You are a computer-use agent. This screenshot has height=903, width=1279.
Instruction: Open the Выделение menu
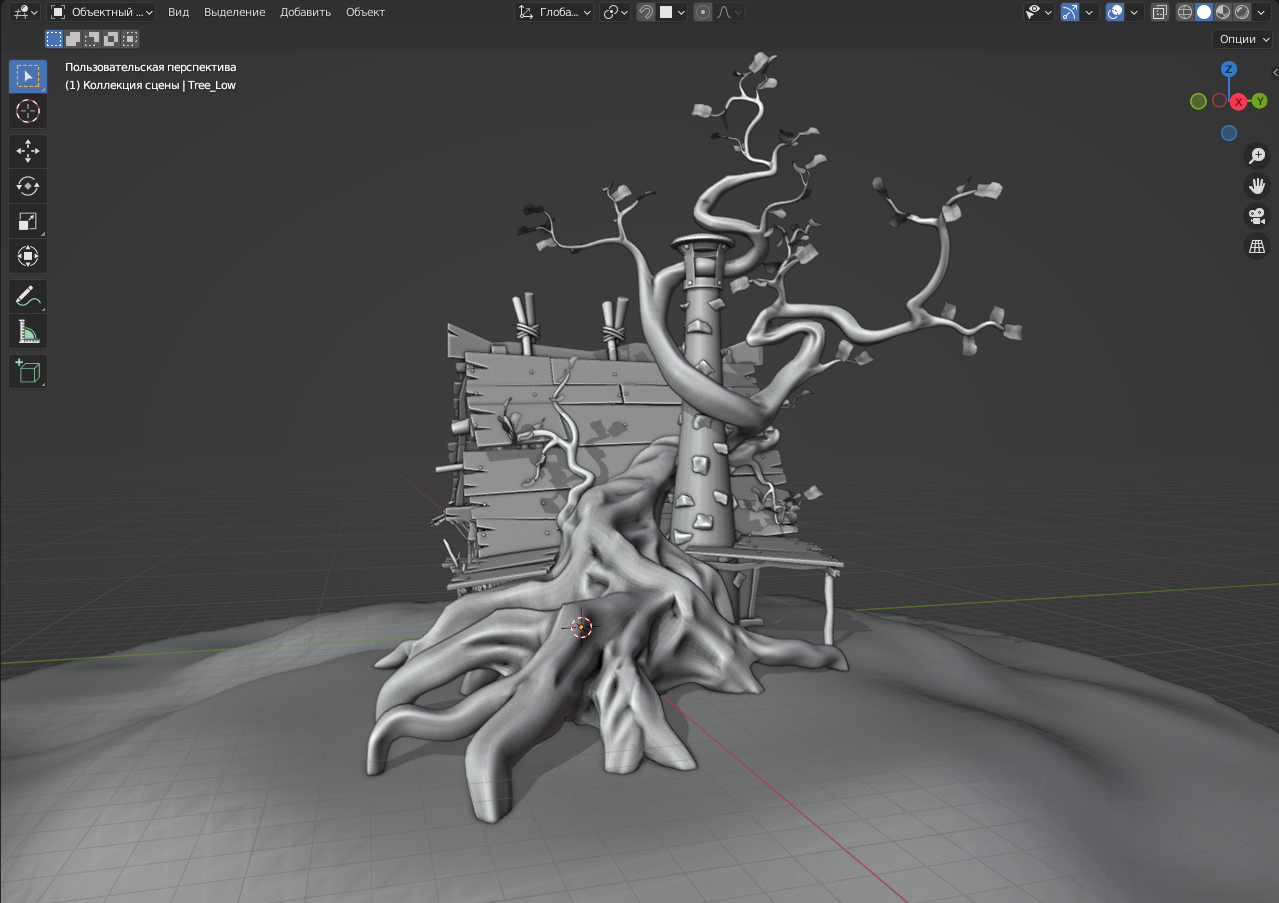(235, 12)
